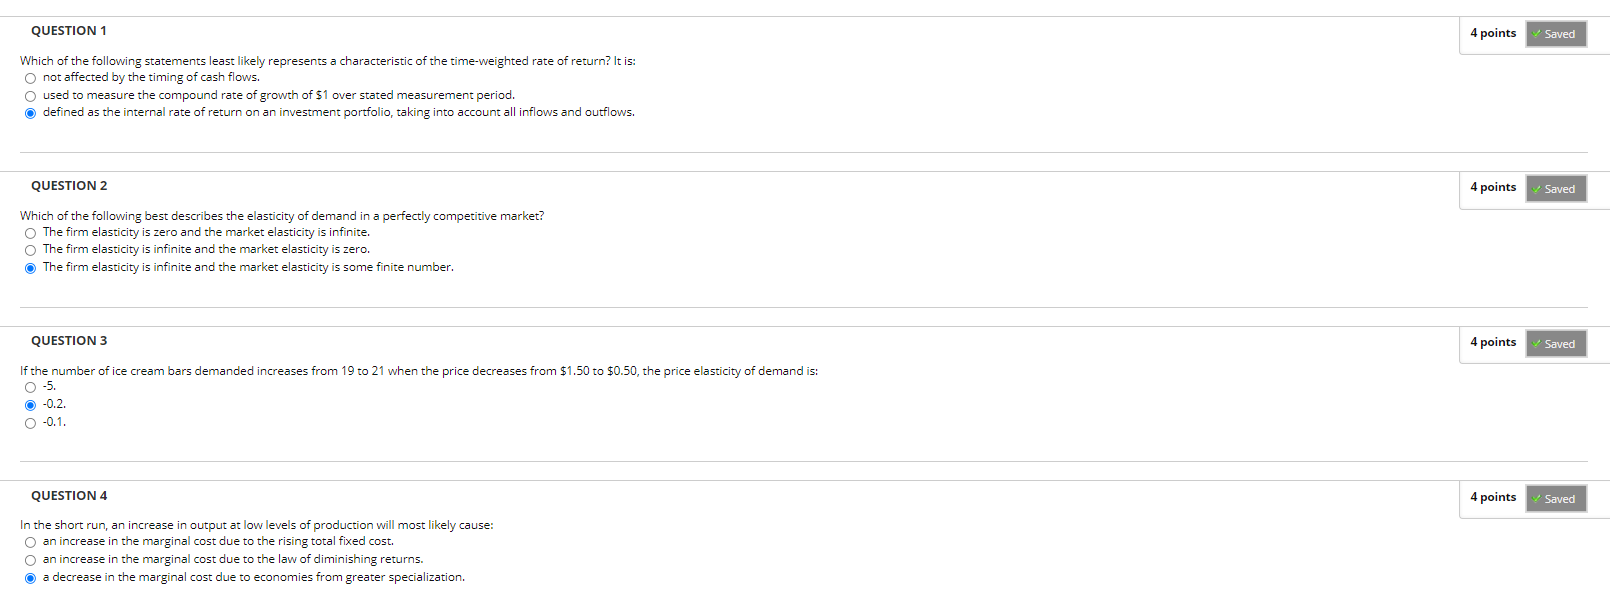Screen dimensions: 1610x616
Task: Select 'law of diminishing returns' answer
Action: [x=30, y=560]
